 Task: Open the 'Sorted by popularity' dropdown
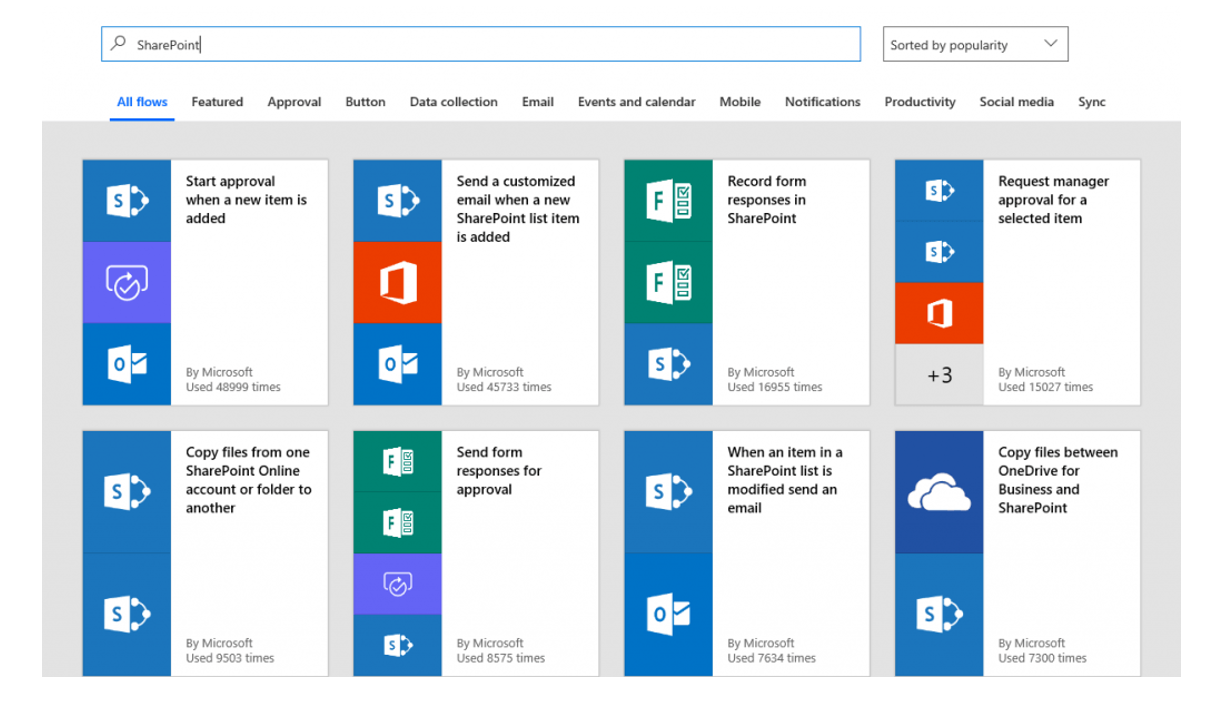tap(975, 44)
